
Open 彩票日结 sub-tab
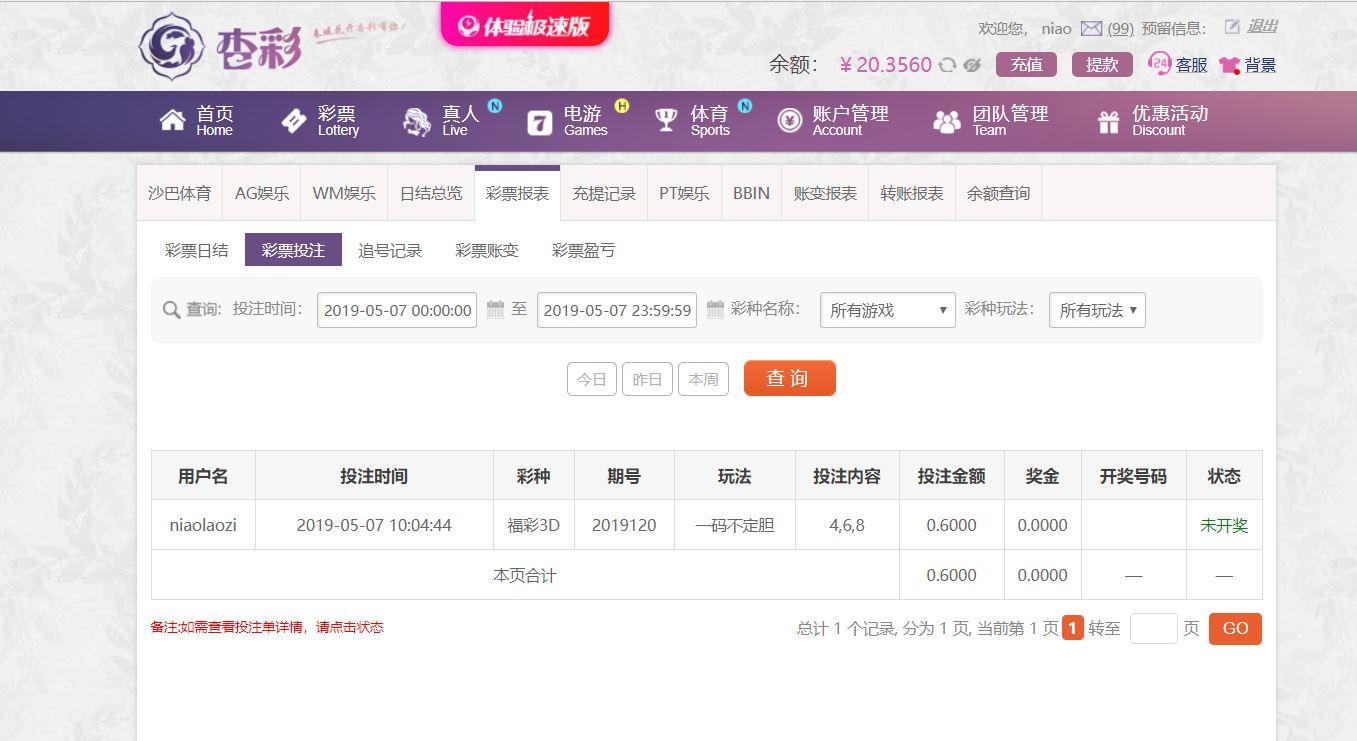[x=197, y=250]
